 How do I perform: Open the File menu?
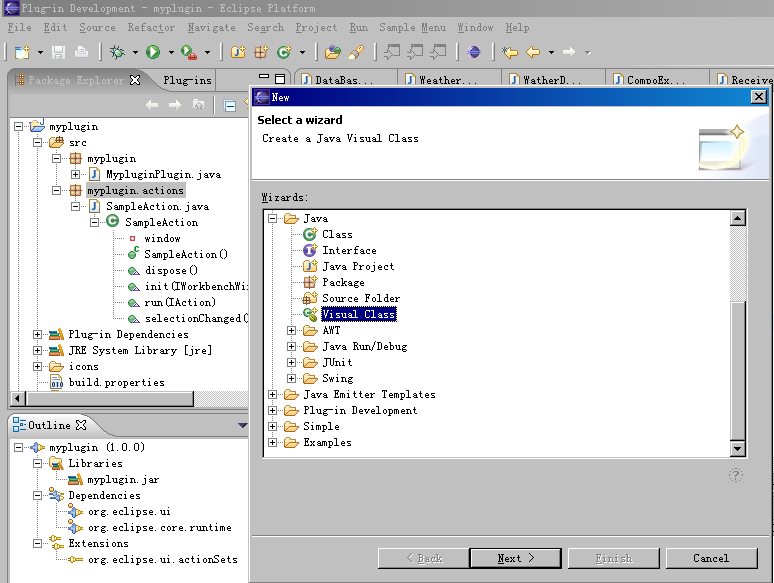point(19,28)
